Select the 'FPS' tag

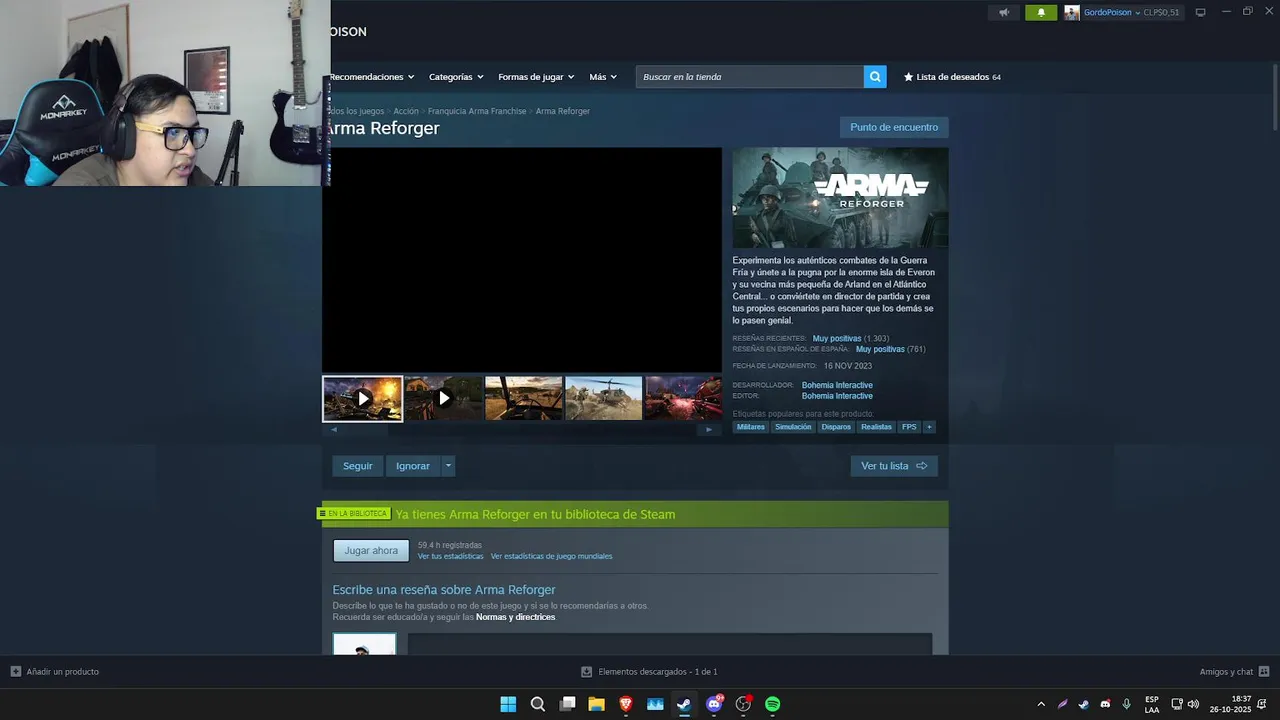pyautogui.click(x=909, y=427)
